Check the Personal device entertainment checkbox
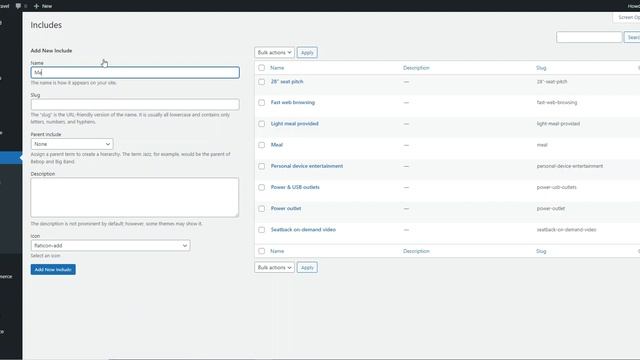 (262, 166)
